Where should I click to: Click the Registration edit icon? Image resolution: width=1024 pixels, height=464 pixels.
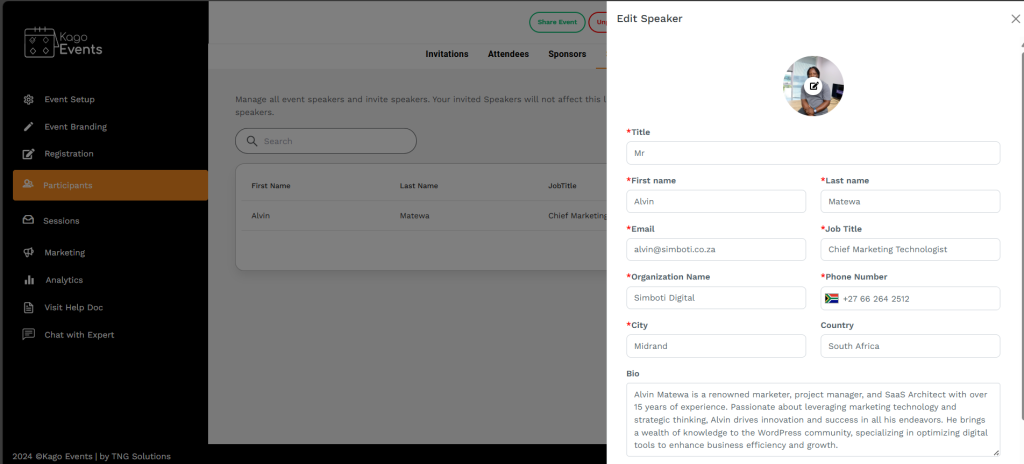29,154
